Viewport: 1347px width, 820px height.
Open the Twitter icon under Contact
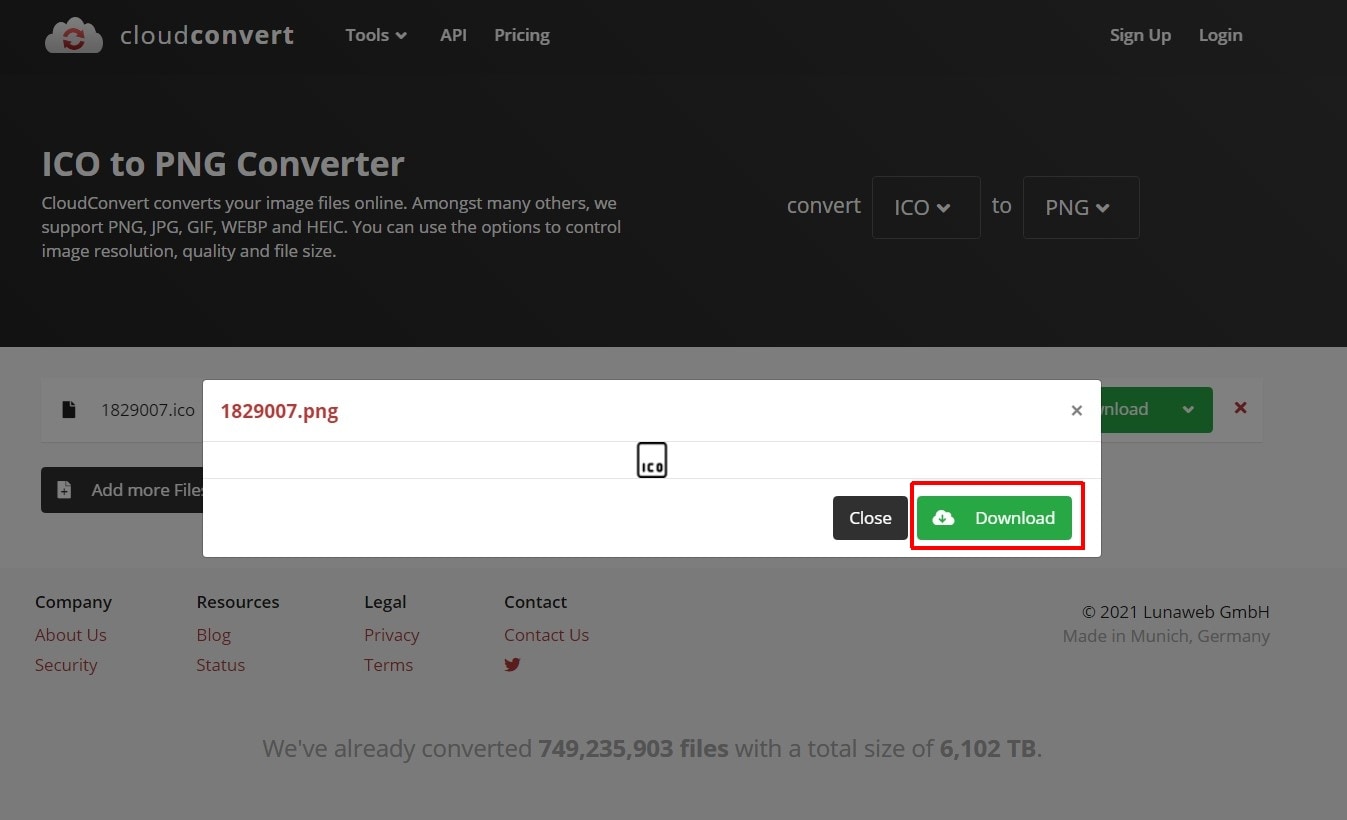[x=512, y=664]
